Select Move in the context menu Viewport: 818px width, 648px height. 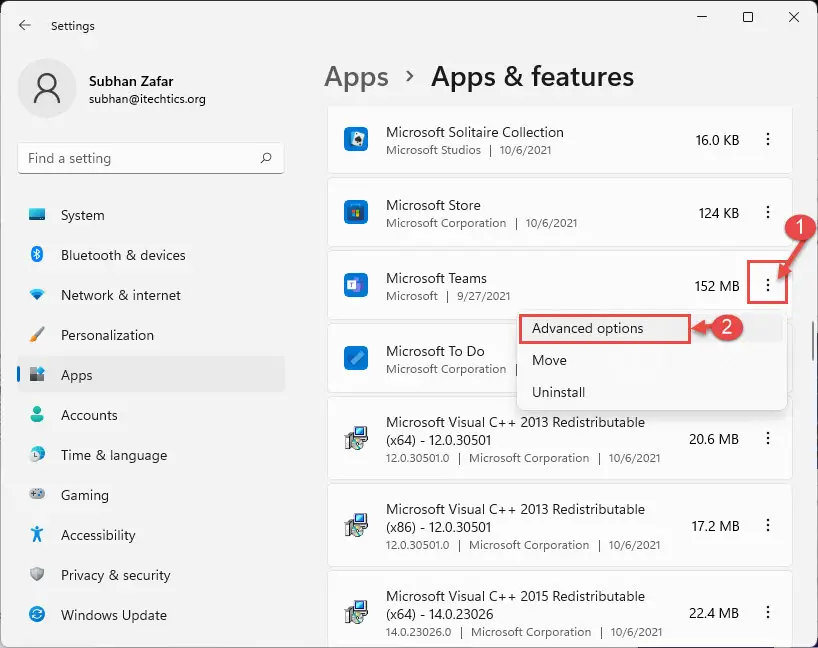pyautogui.click(x=652, y=360)
